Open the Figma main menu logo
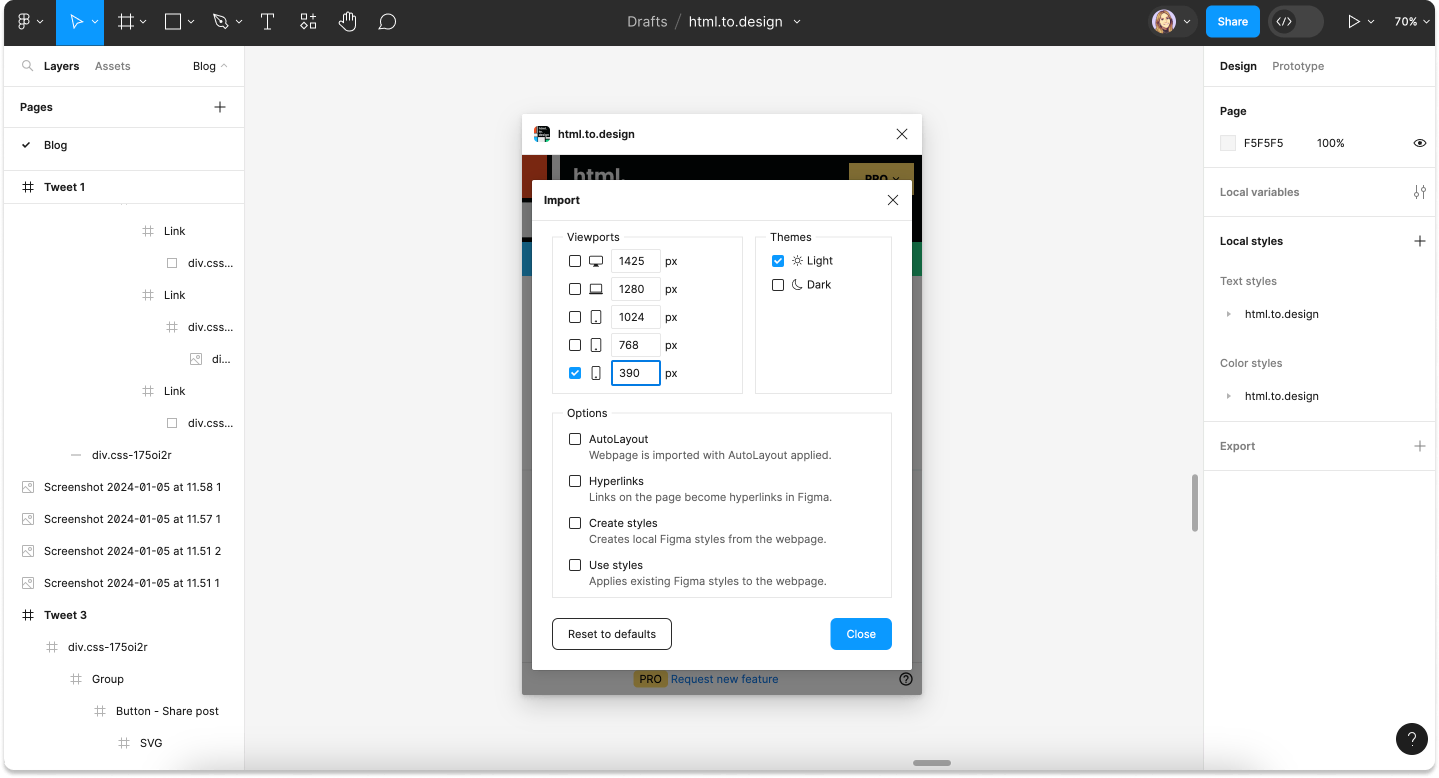This screenshot has height=778, width=1439. point(24,22)
